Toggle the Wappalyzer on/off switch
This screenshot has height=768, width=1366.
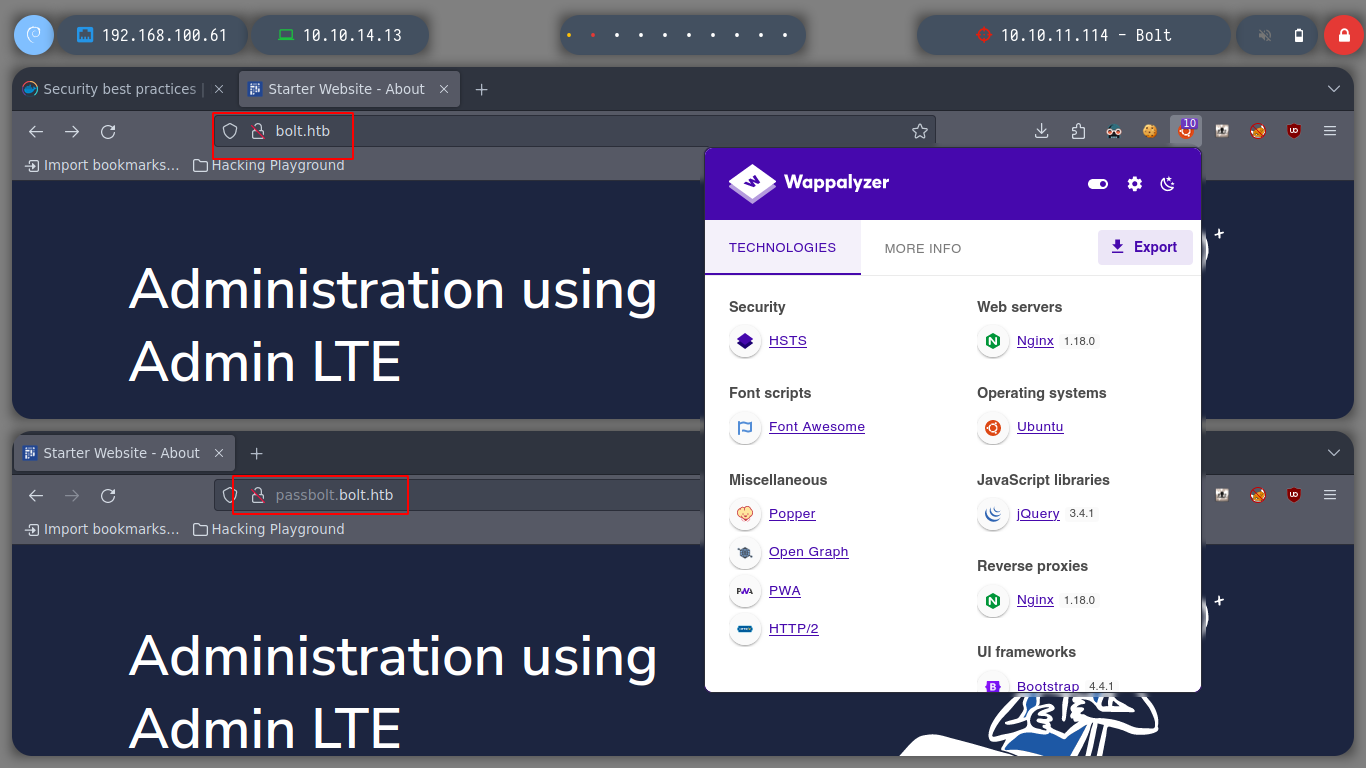[x=1098, y=184]
